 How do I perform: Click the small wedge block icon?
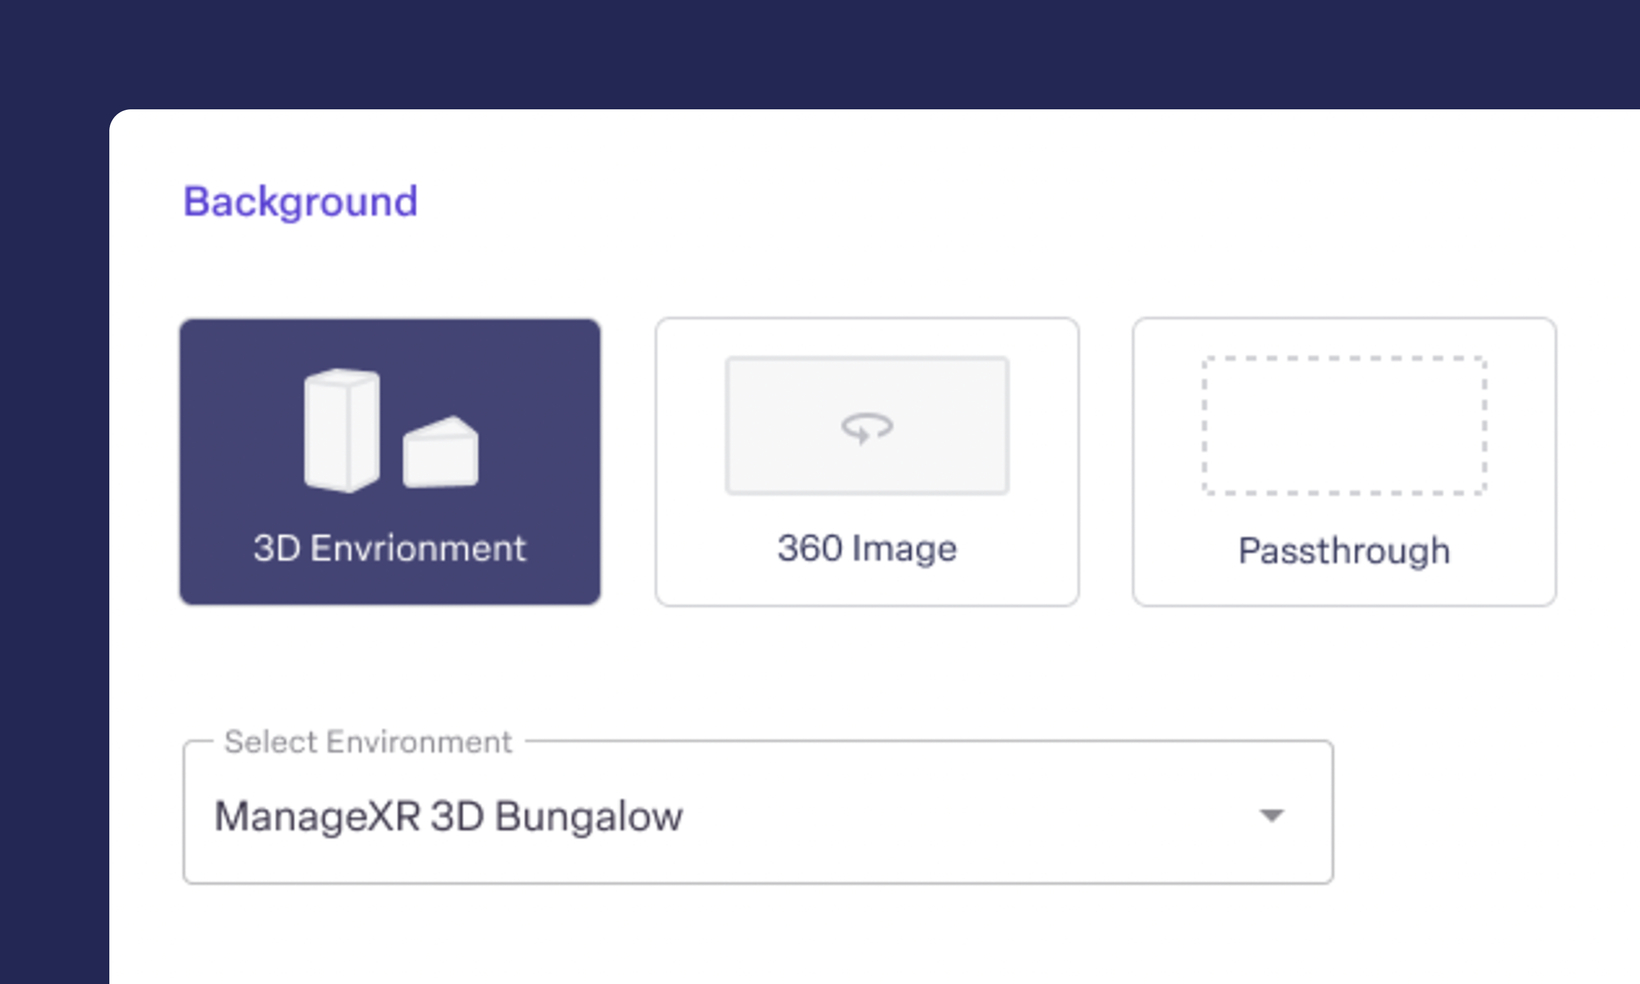(x=441, y=452)
